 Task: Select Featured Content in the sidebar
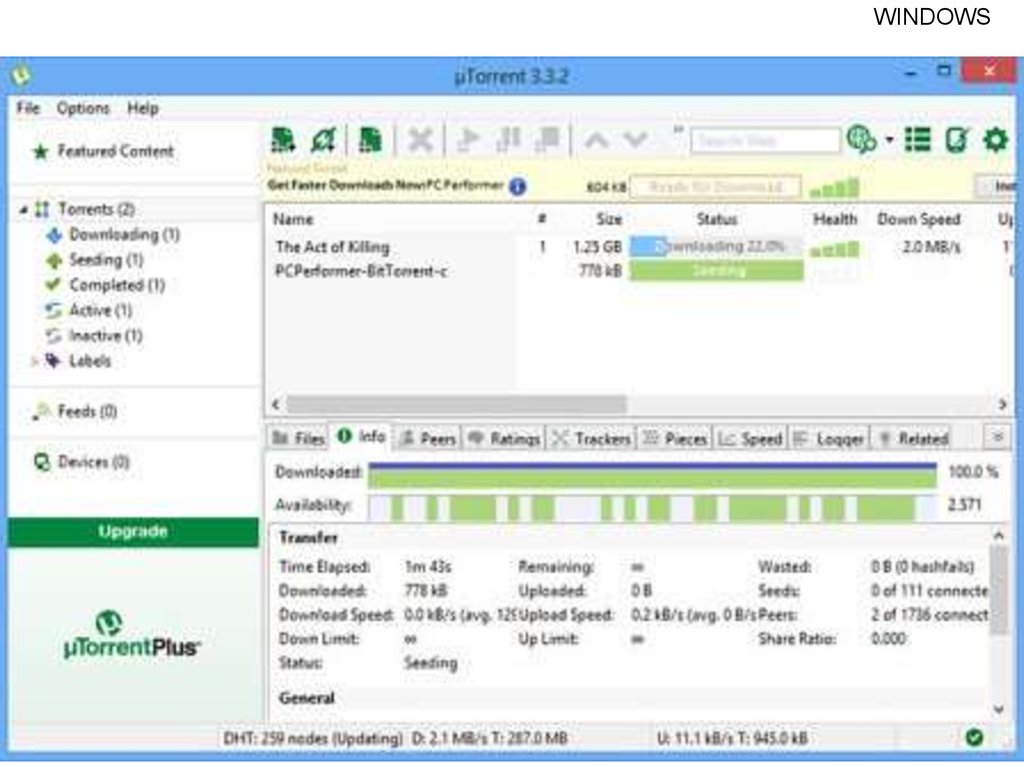(x=116, y=152)
